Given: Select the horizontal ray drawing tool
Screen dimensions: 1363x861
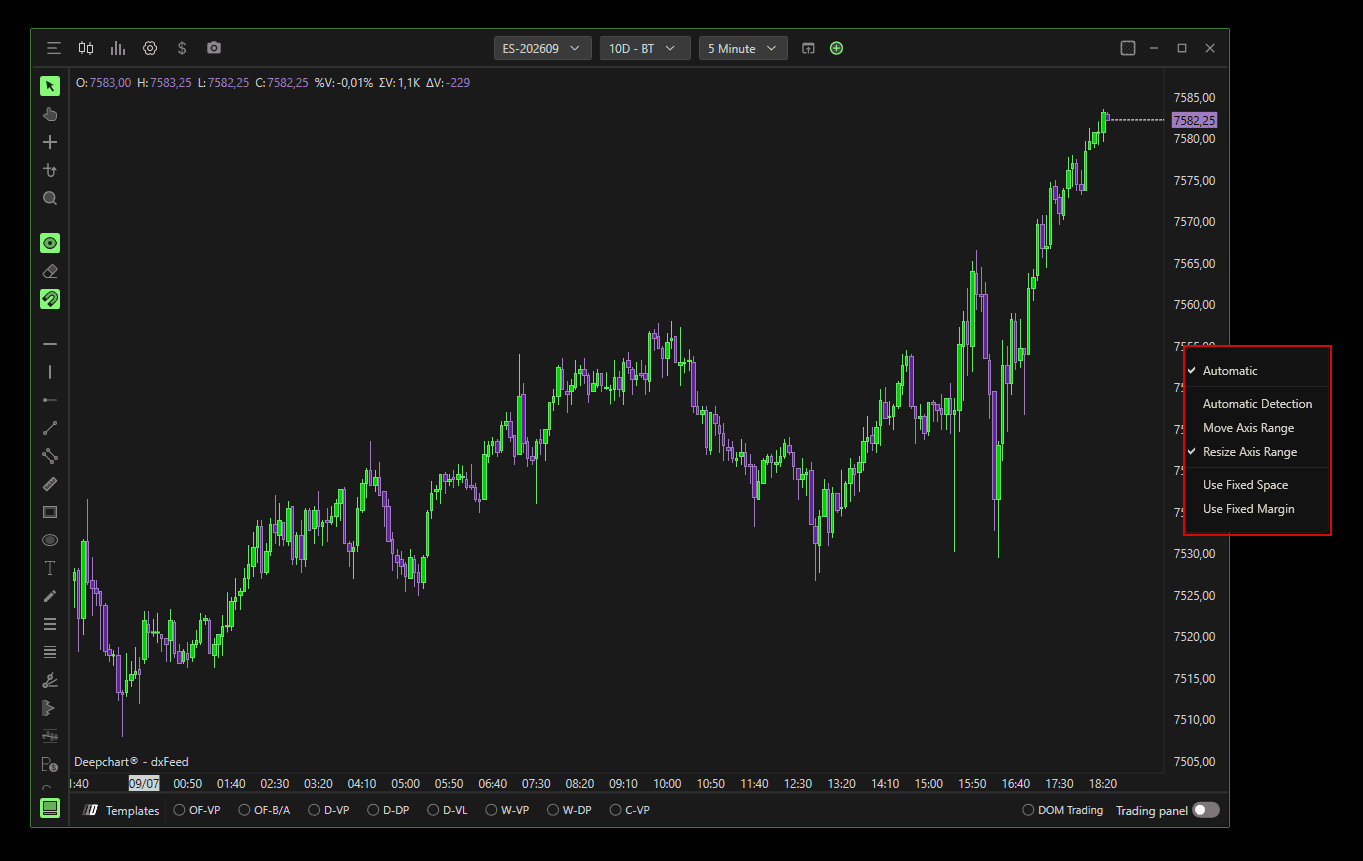Looking at the screenshot, I should point(50,400).
